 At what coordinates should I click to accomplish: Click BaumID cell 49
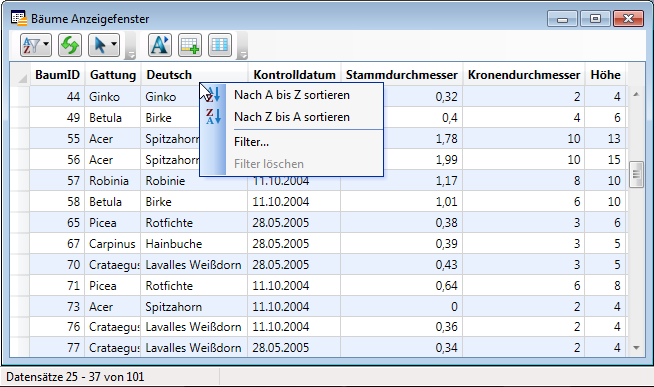(57, 118)
